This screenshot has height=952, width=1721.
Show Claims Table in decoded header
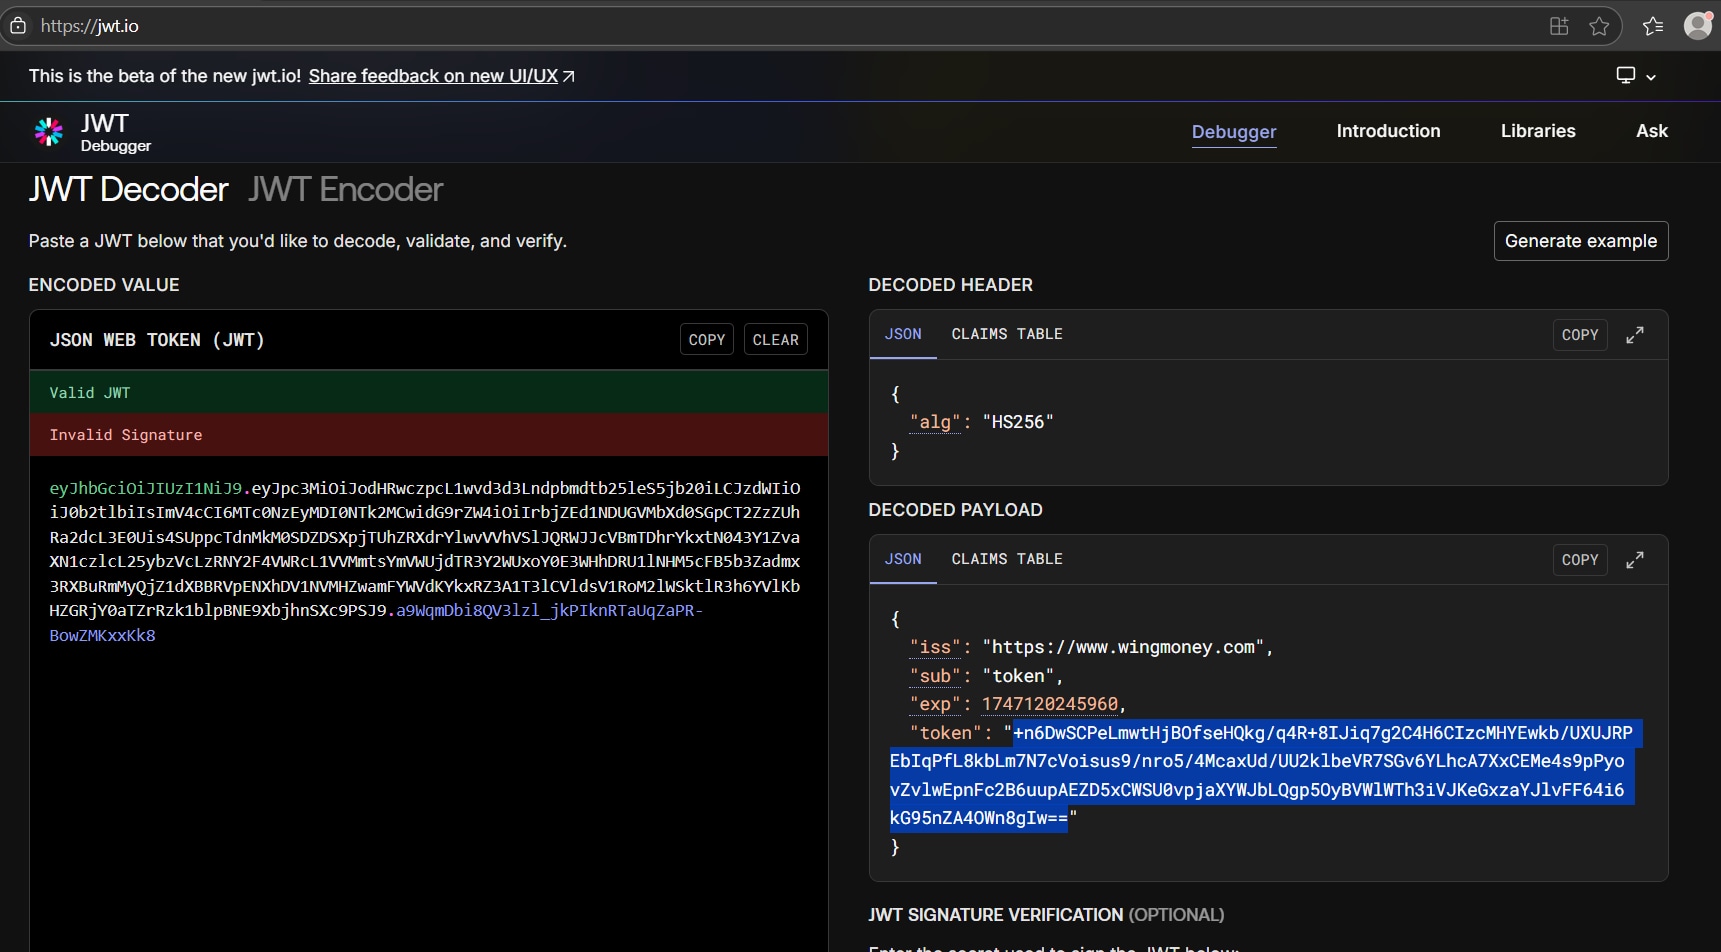1007,334
